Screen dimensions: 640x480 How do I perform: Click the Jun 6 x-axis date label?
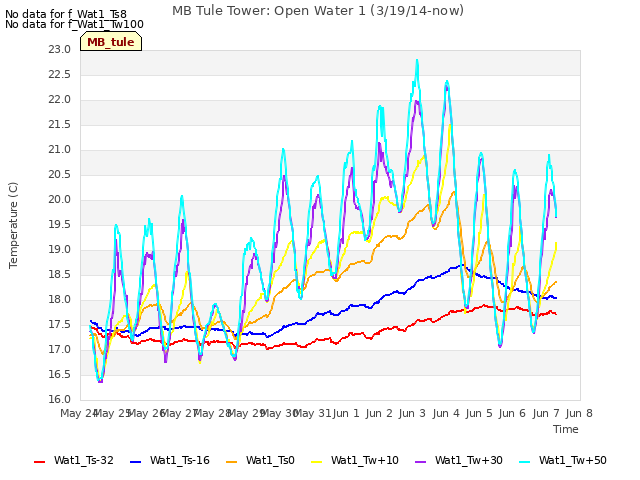pyautogui.click(x=512, y=413)
